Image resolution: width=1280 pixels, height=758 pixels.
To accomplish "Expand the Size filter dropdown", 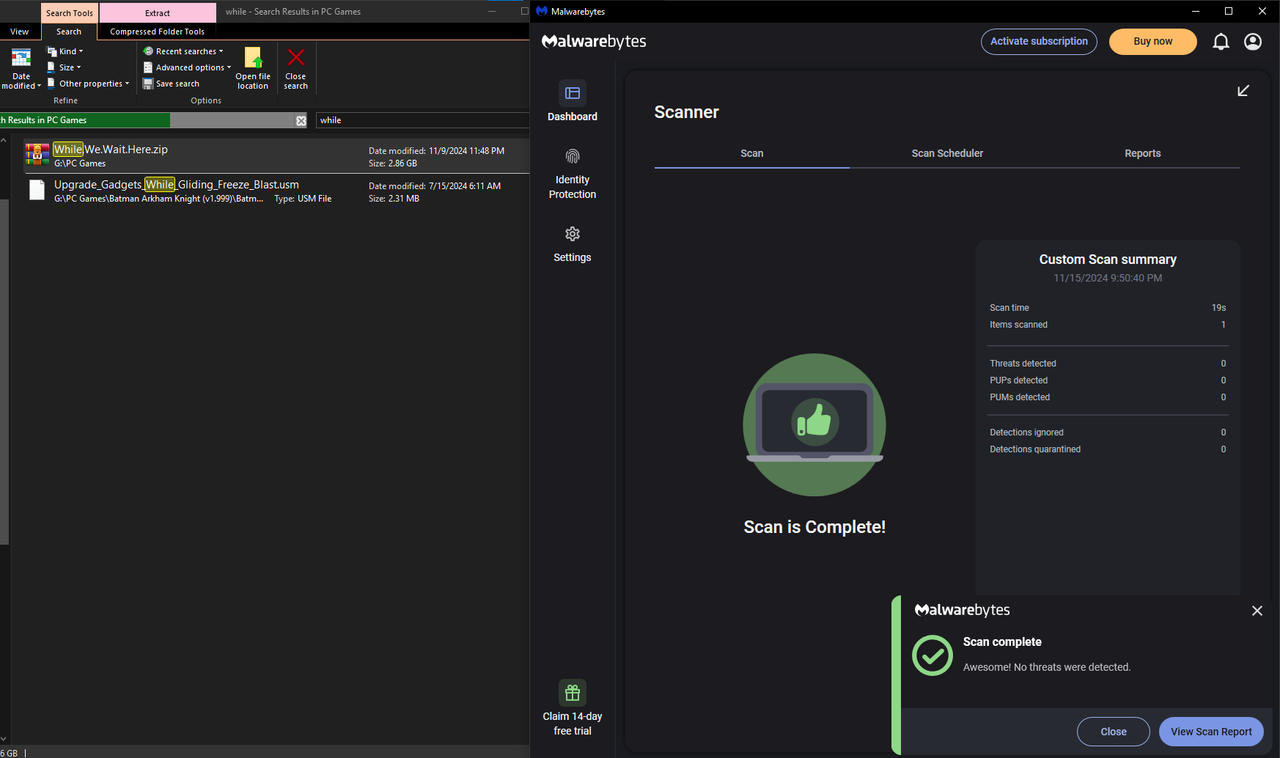I will pos(64,67).
